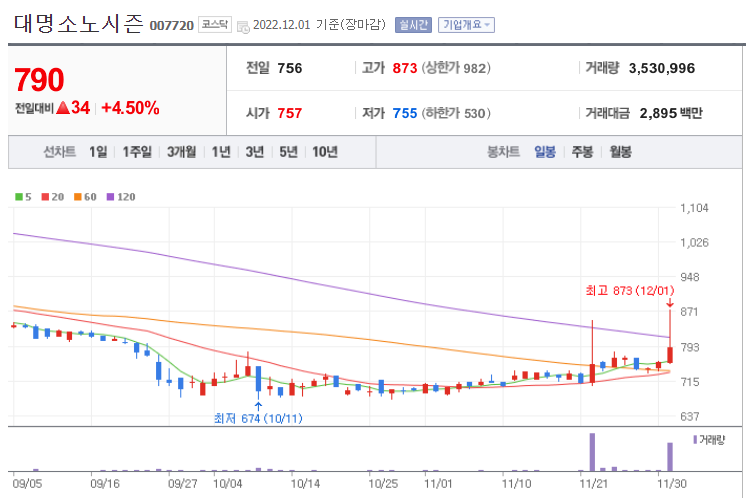The height and width of the screenshot is (498, 746).
Task: Click the 09/05 date axis label
Action: point(27,484)
